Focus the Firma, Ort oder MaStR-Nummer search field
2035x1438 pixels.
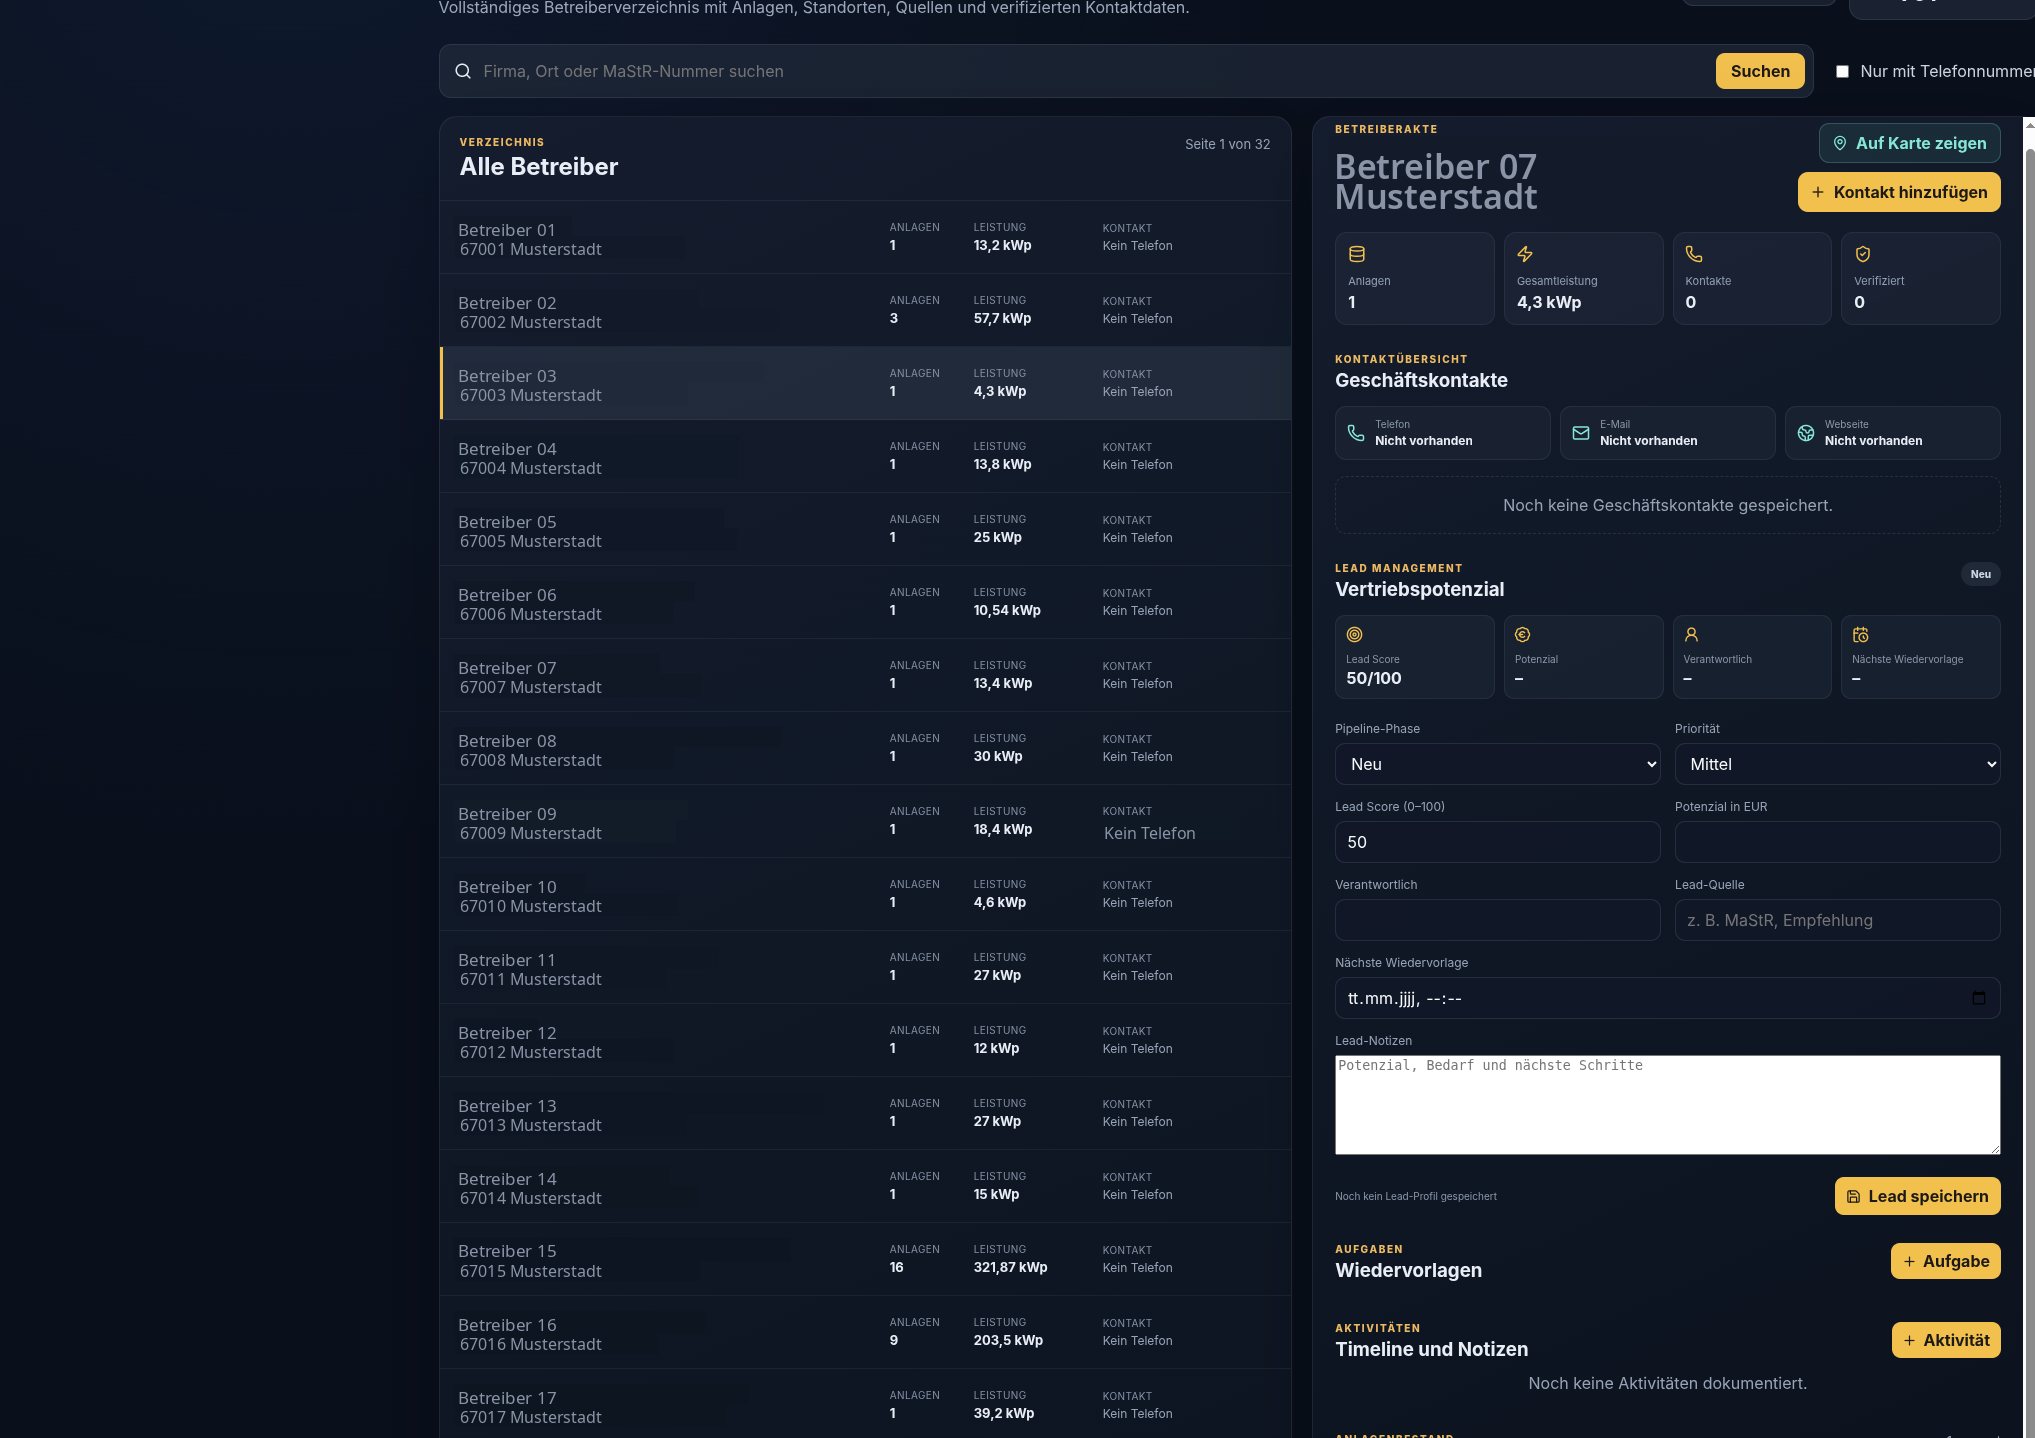(x=1095, y=71)
